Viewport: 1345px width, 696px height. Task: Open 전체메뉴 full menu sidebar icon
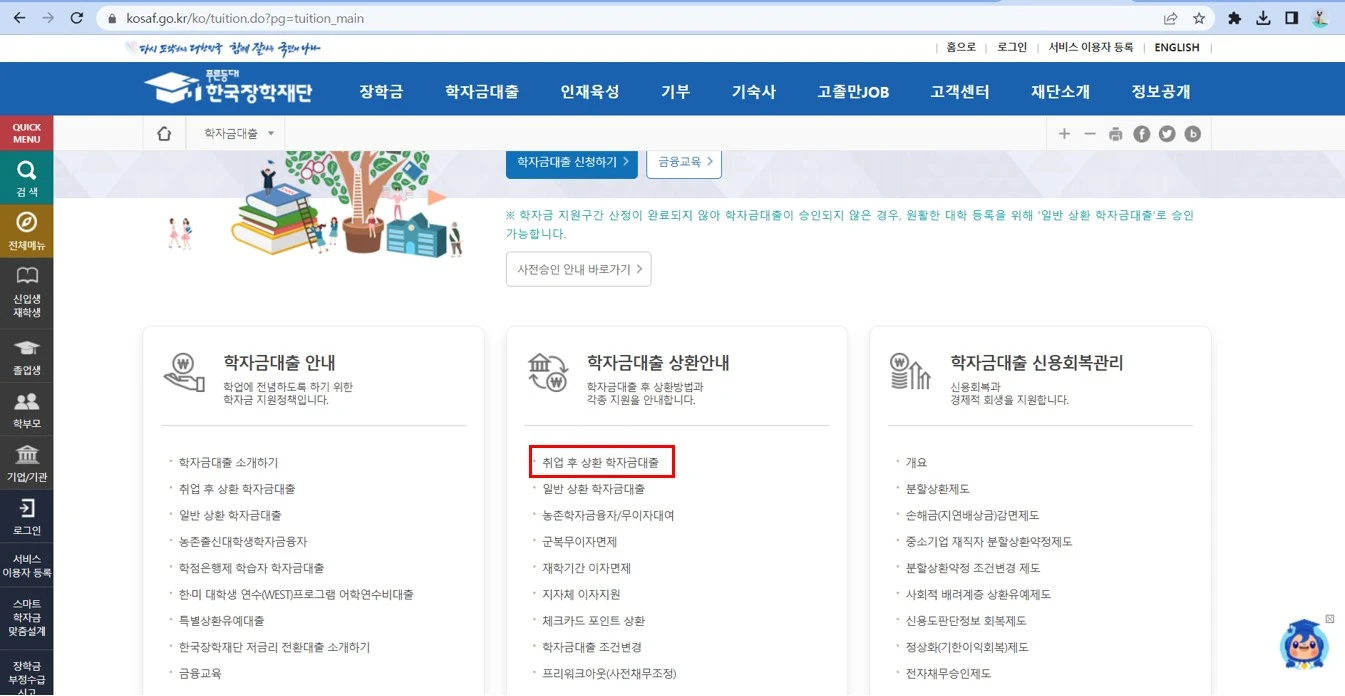tap(27, 232)
